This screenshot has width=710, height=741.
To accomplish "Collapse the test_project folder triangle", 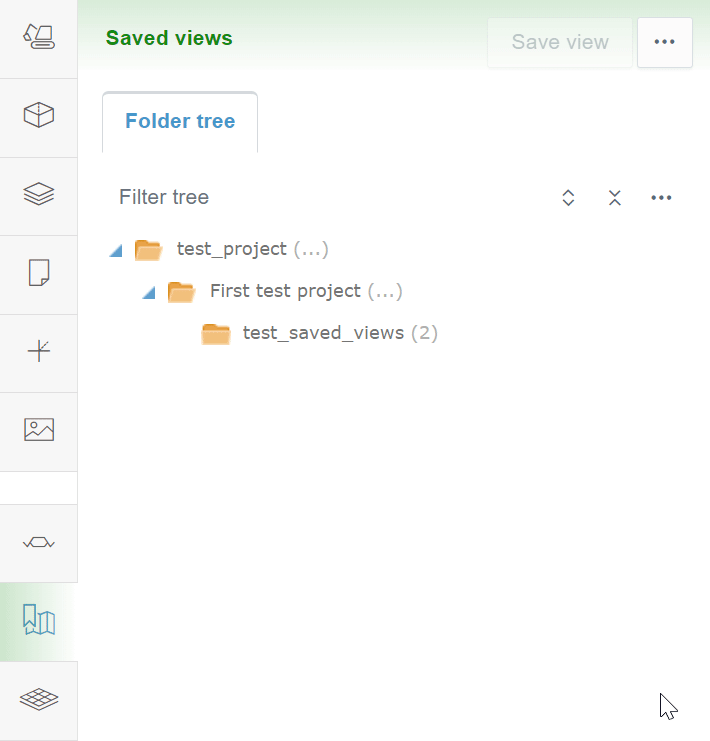I will click(x=116, y=250).
